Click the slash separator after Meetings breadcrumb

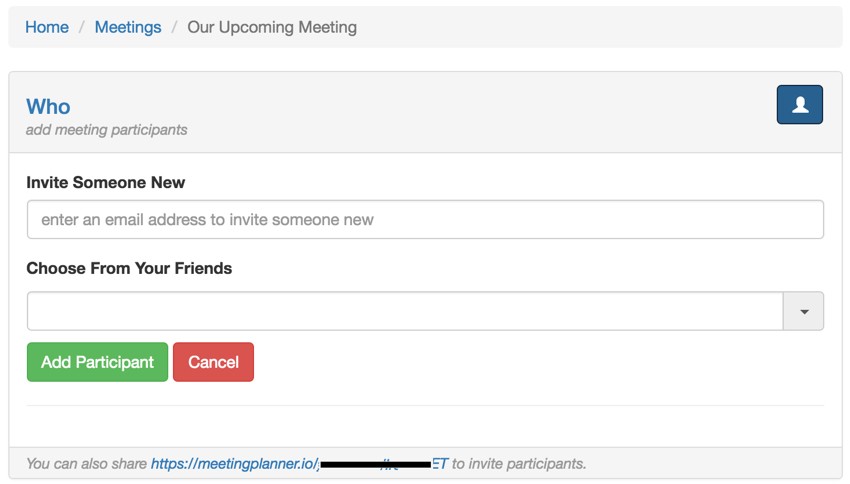[x=175, y=27]
